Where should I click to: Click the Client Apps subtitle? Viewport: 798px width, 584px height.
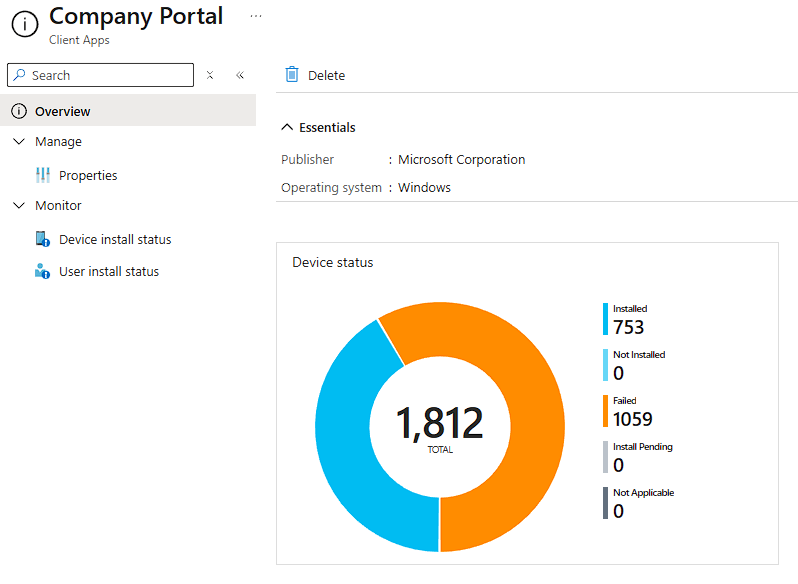coord(79,40)
